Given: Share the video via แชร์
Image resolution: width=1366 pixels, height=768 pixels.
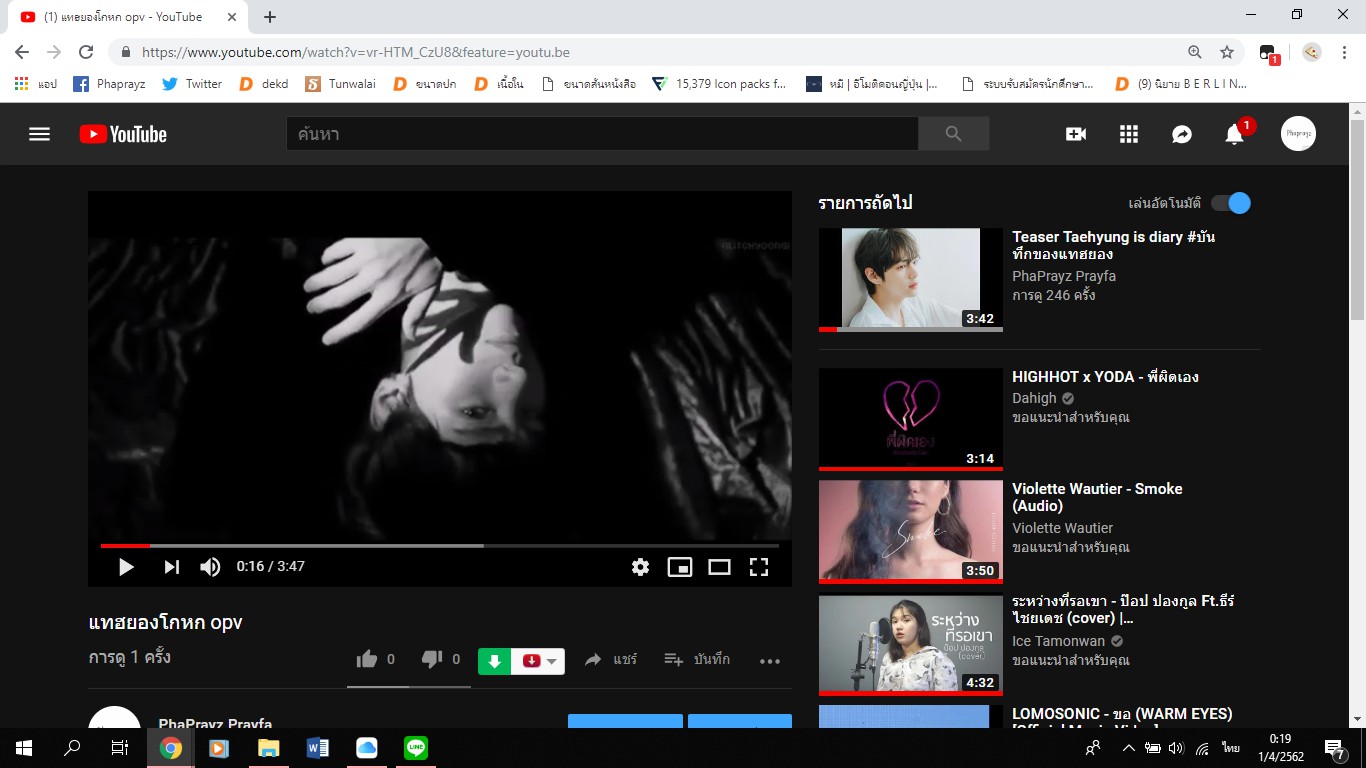Looking at the screenshot, I should pos(610,659).
